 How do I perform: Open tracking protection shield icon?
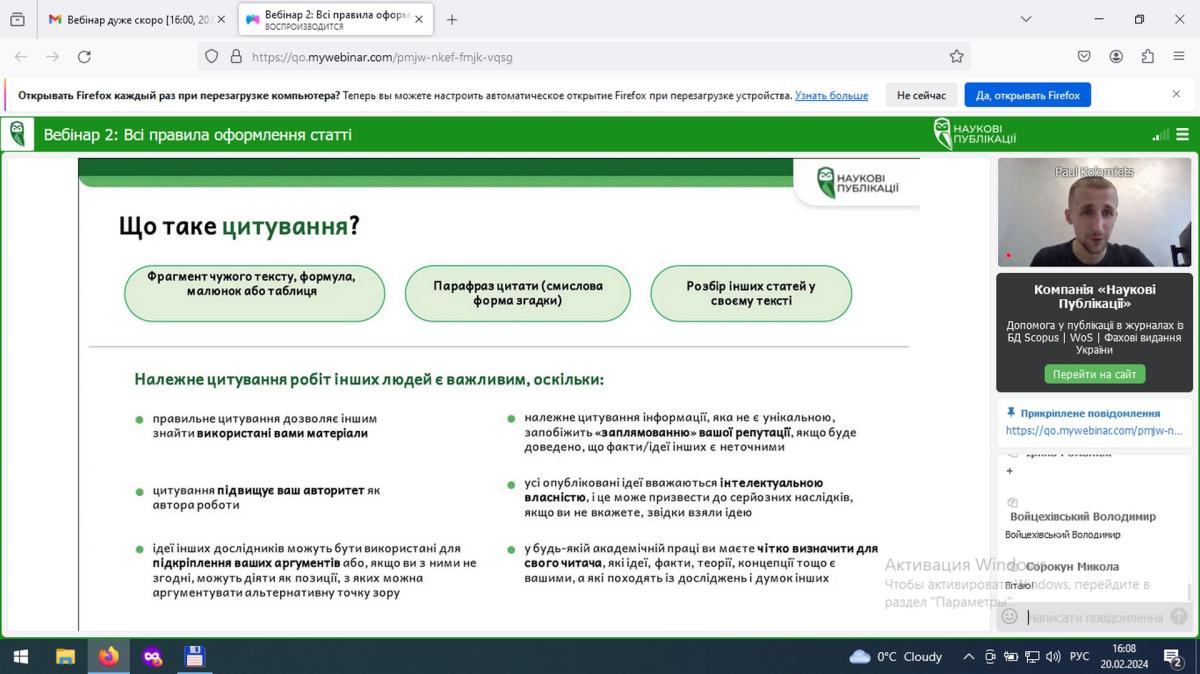pyautogui.click(x=211, y=57)
